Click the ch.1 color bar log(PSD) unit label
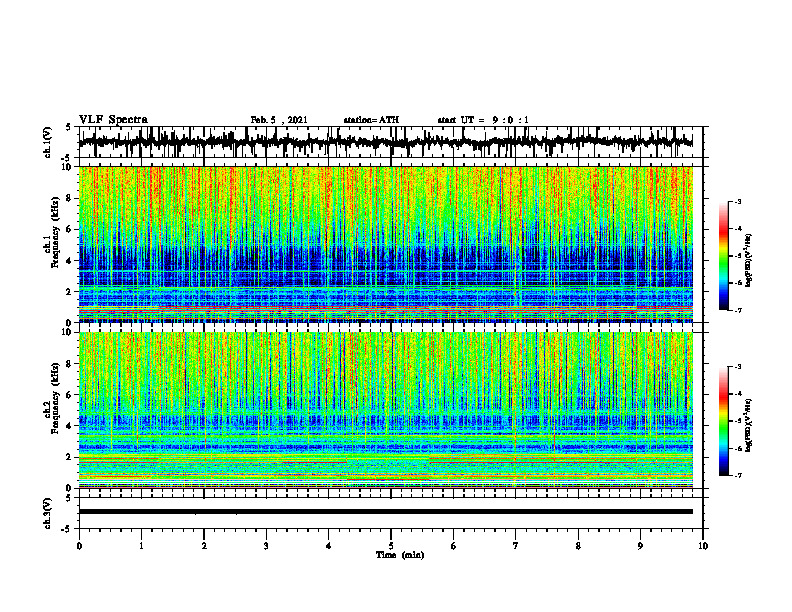The width and height of the screenshot is (792, 612). click(749, 260)
